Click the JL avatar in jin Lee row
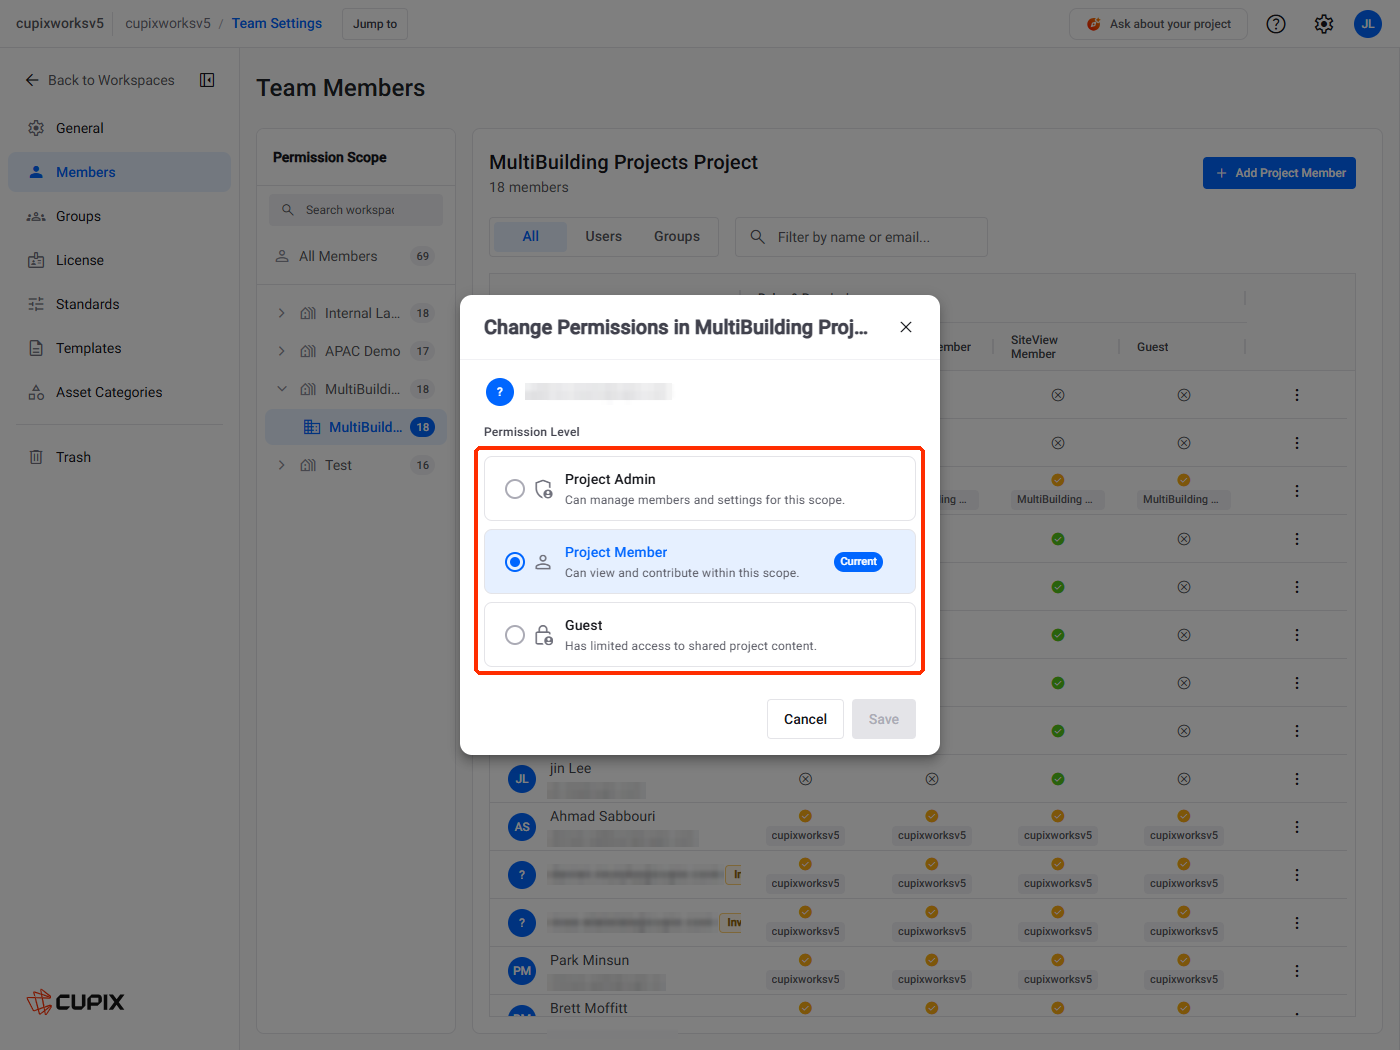 click(x=522, y=779)
